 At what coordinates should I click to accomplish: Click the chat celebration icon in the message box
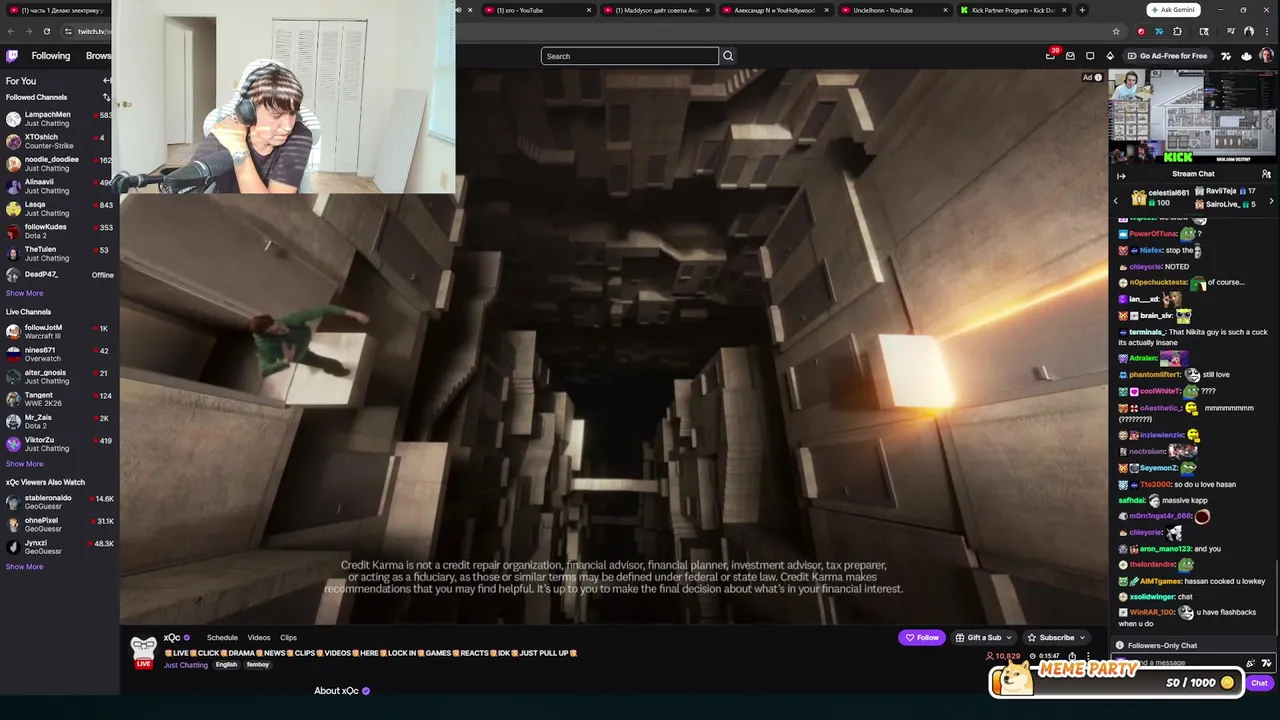tap(1250, 663)
